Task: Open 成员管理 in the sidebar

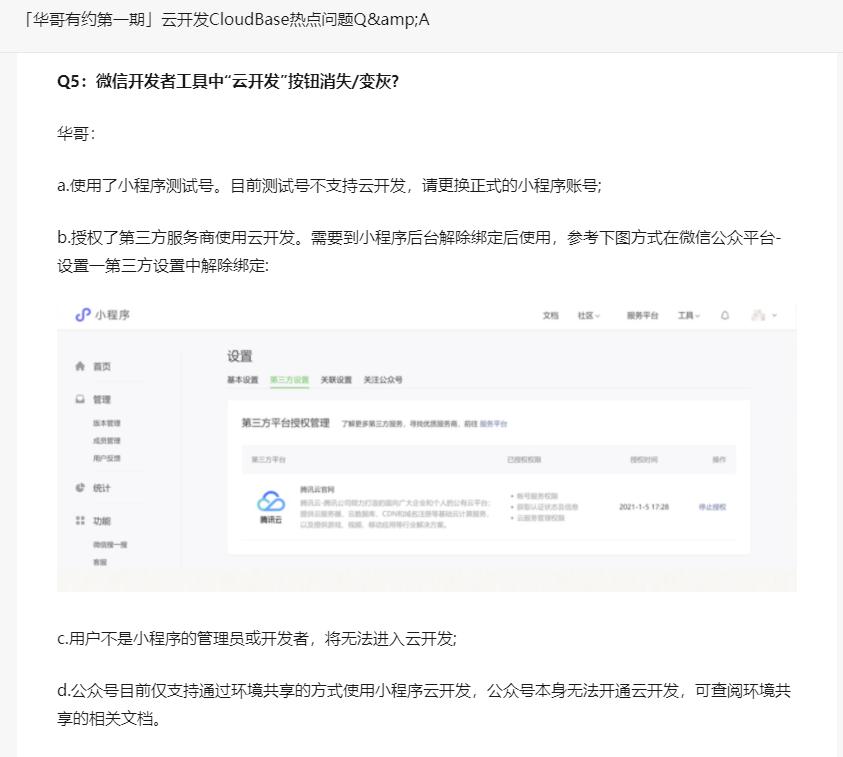Action: pyautogui.click(x=106, y=441)
